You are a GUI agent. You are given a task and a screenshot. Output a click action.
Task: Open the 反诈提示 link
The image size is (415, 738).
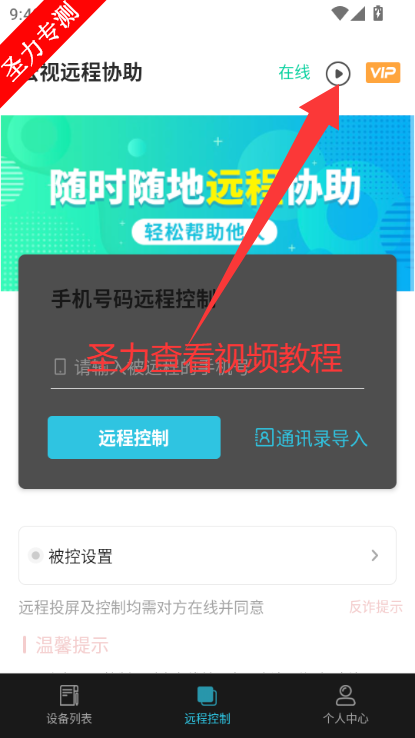tap(375, 607)
